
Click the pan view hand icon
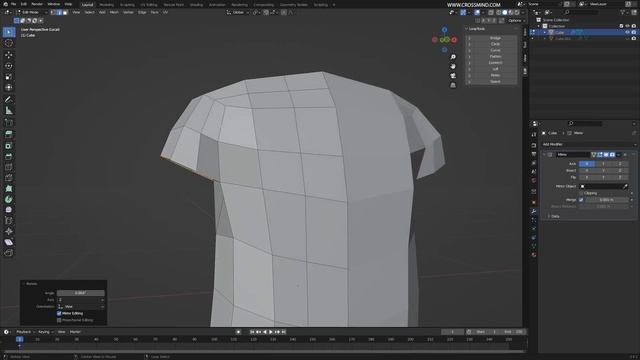pos(453,66)
